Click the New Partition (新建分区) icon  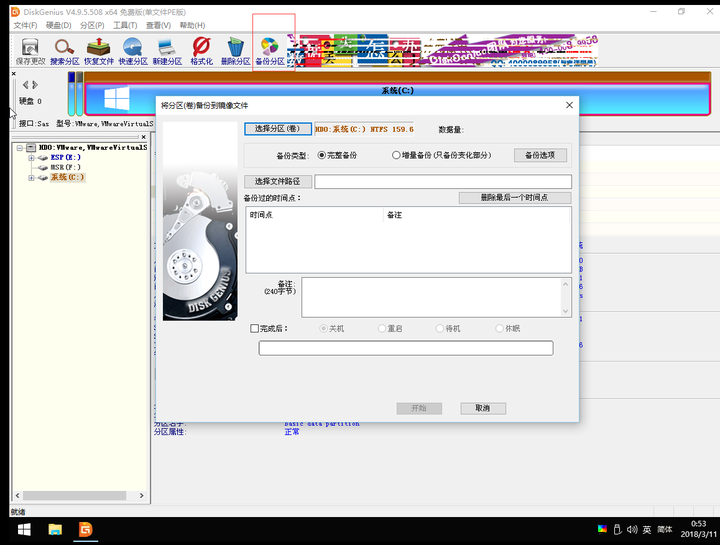[x=167, y=51]
